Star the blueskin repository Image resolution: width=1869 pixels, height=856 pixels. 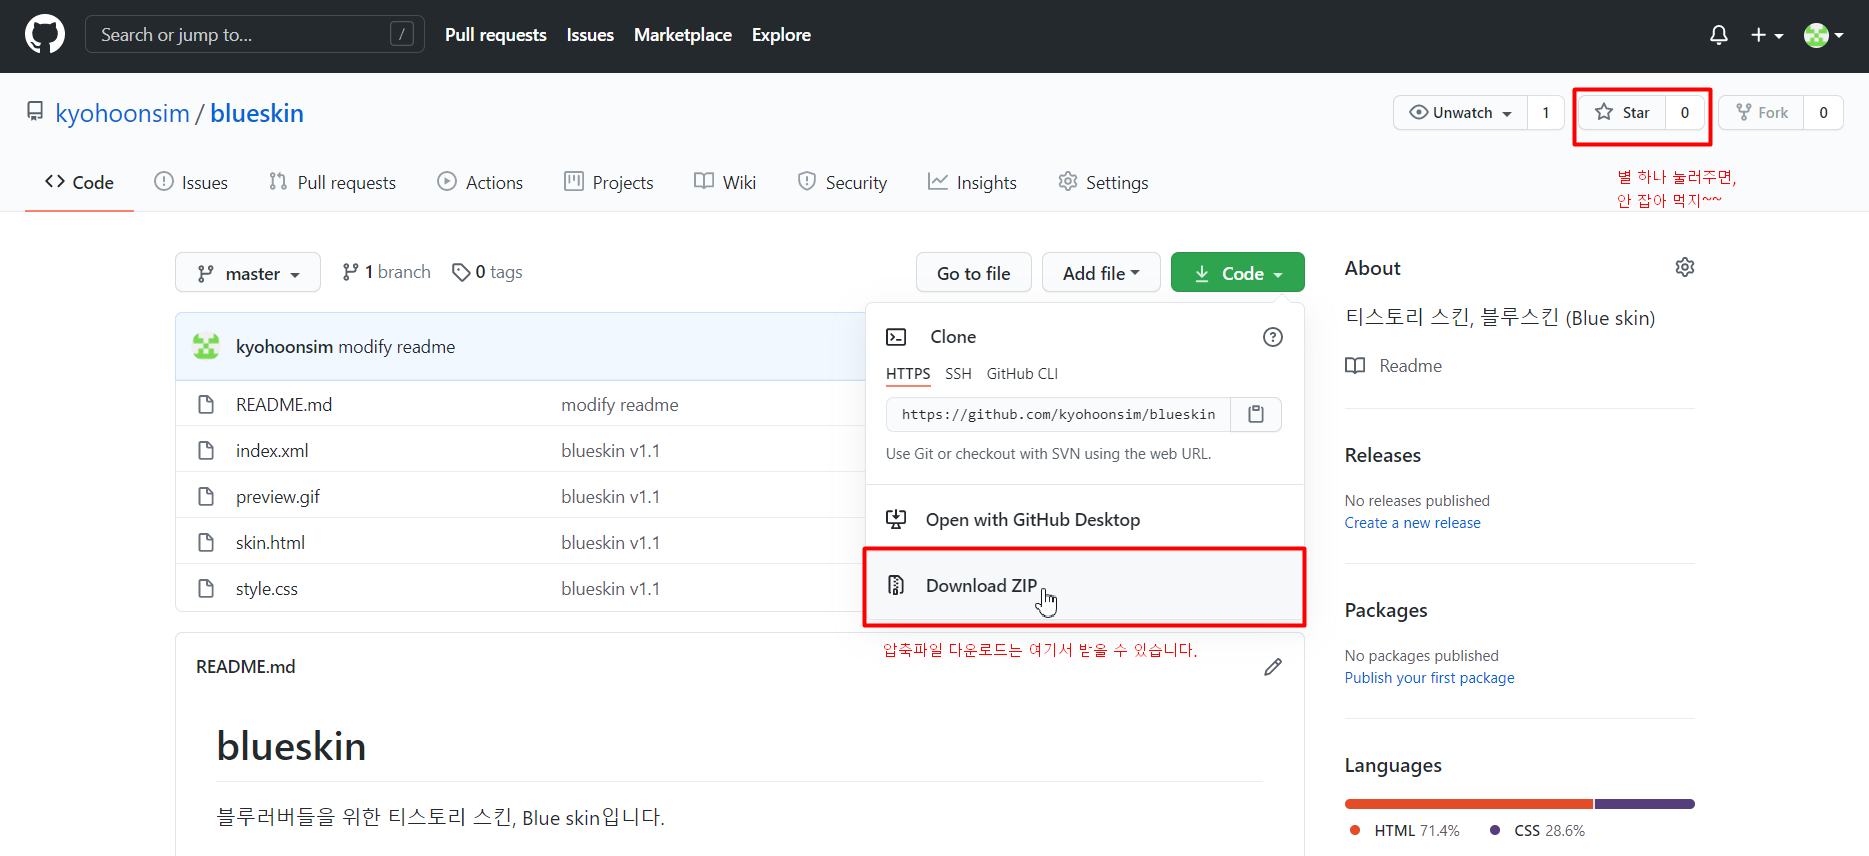(x=1621, y=112)
